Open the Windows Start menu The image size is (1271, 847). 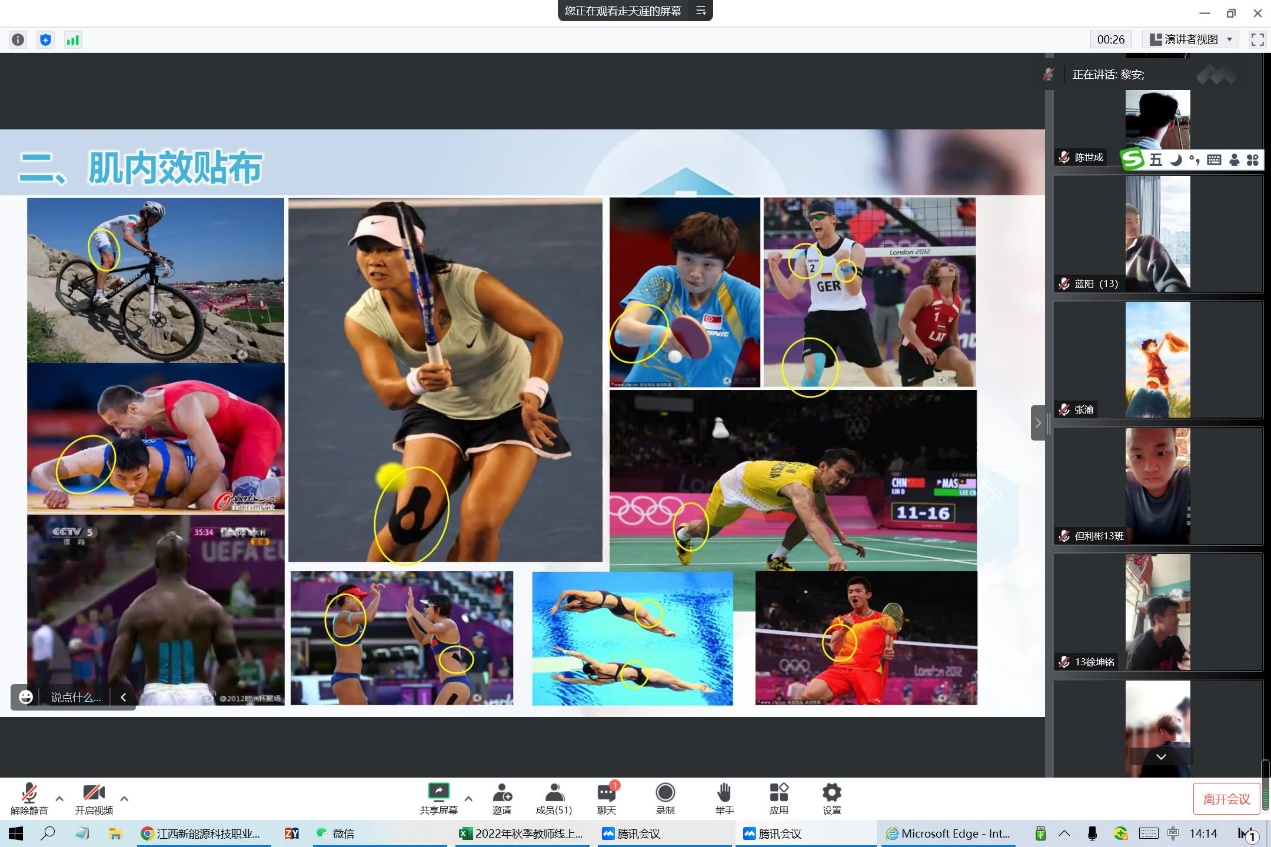coord(16,833)
